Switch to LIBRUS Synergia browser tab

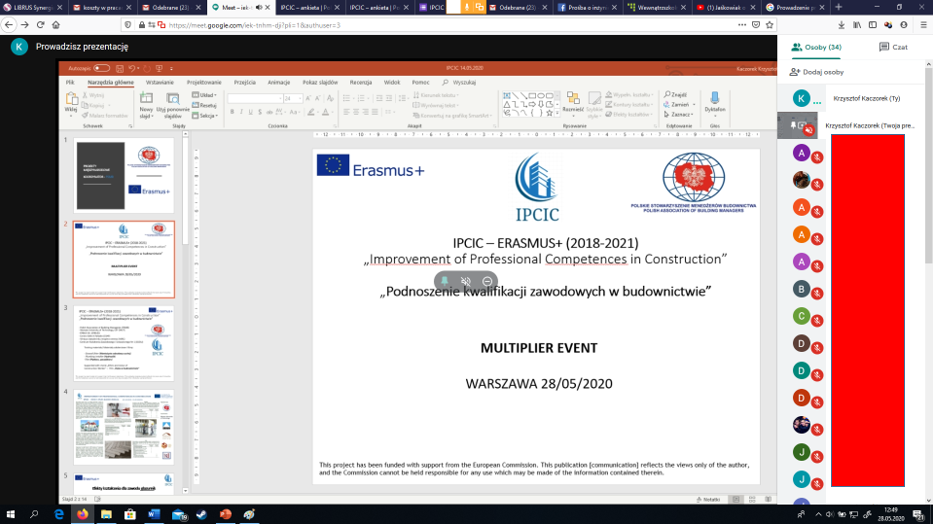[x=33, y=8]
